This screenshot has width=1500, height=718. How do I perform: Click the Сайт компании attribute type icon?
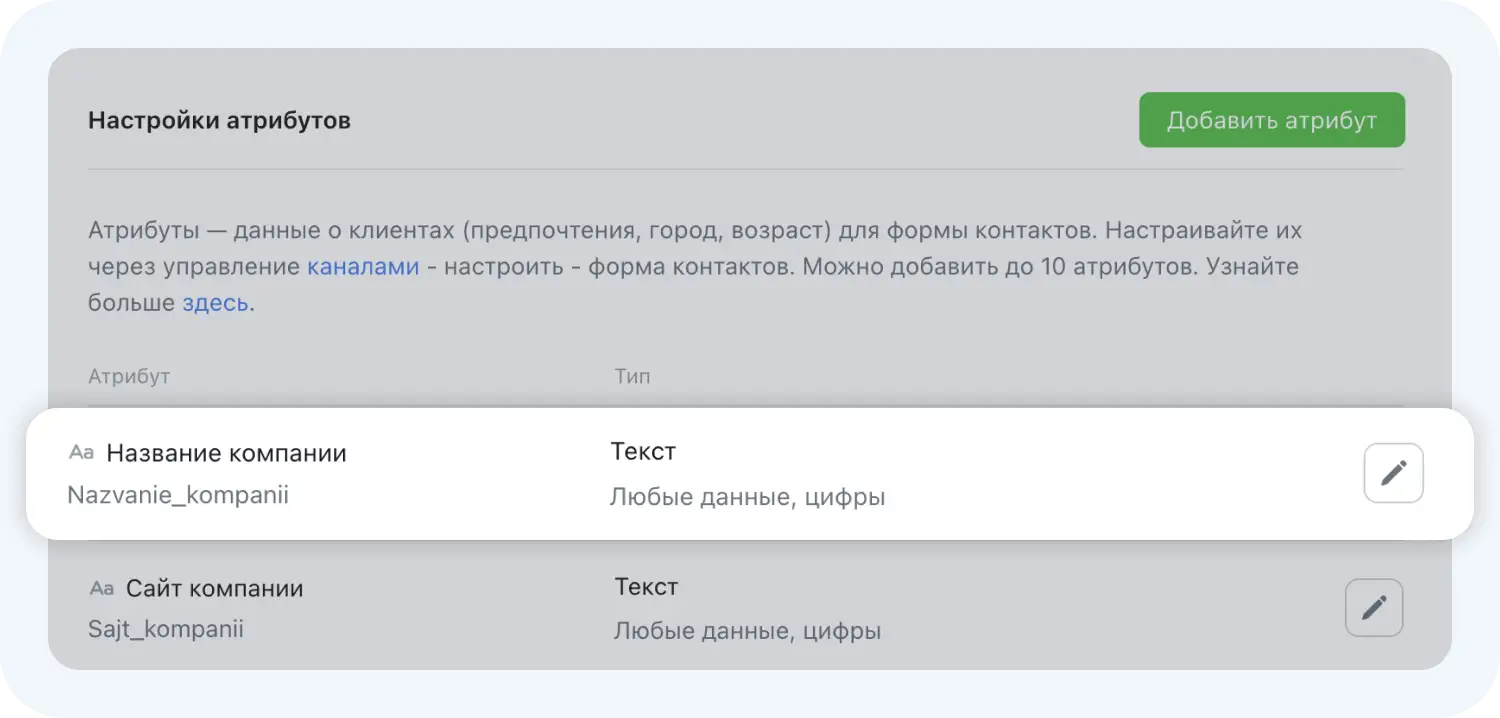(x=101, y=588)
